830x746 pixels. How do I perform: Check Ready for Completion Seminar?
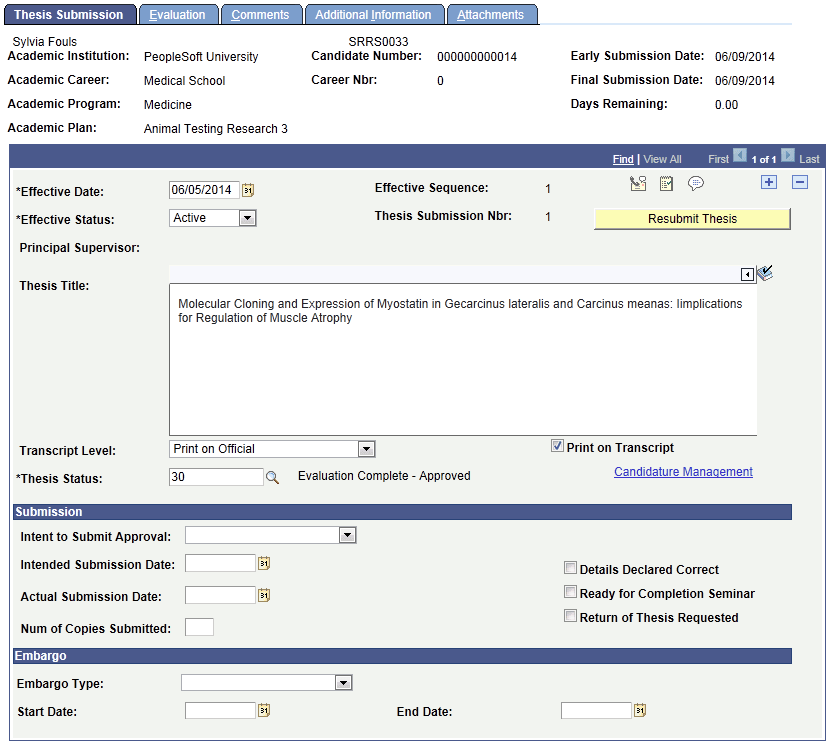570,592
